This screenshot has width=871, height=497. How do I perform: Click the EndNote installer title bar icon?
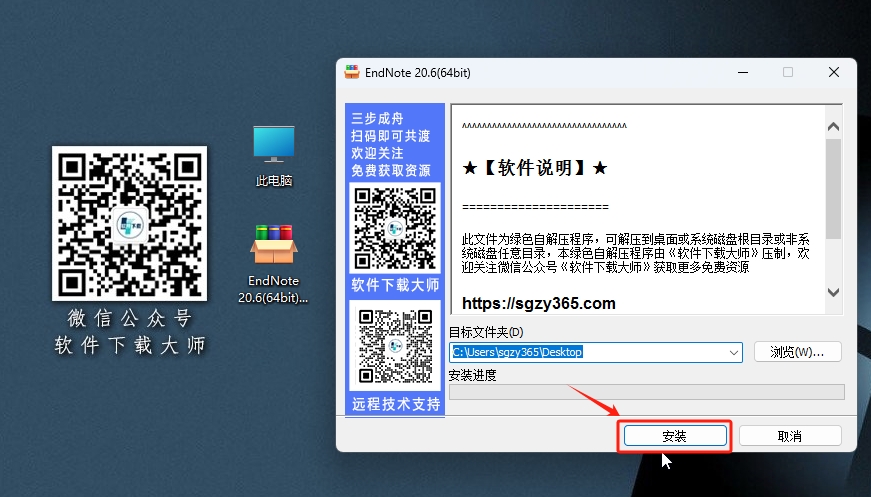click(352, 72)
